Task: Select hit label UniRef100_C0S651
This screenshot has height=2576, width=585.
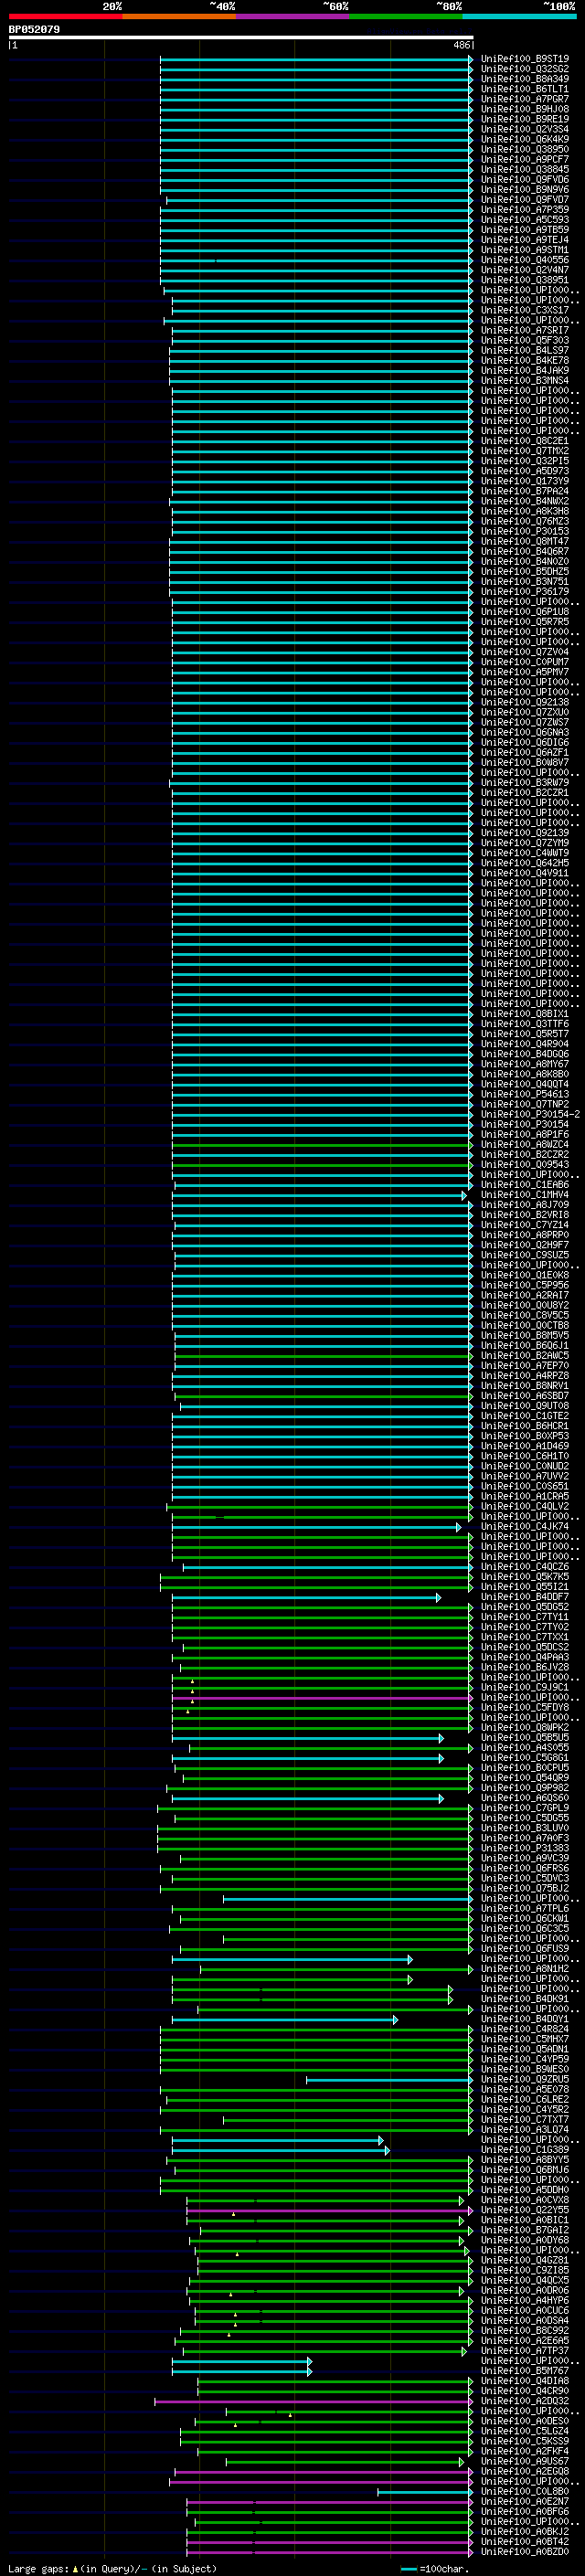Action: (x=525, y=1486)
